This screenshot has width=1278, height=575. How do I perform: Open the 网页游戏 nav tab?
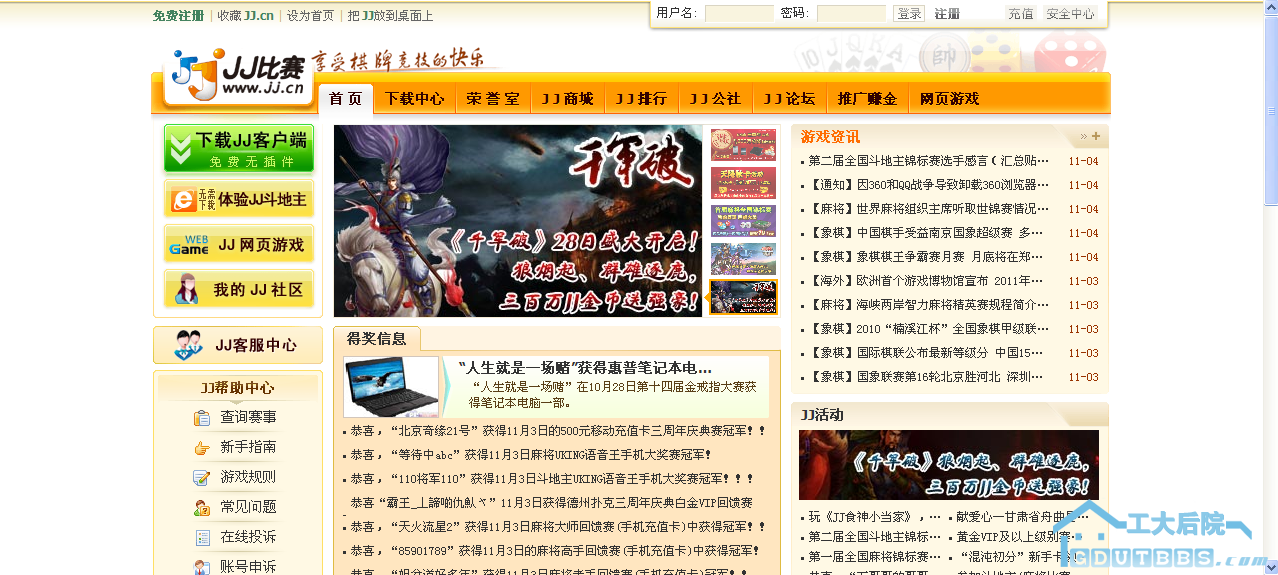click(949, 99)
